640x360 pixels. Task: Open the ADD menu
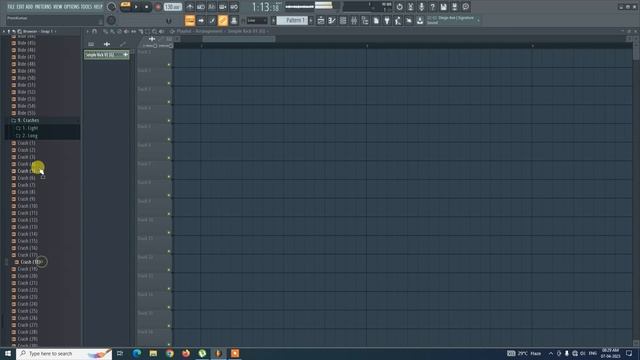[29, 7]
